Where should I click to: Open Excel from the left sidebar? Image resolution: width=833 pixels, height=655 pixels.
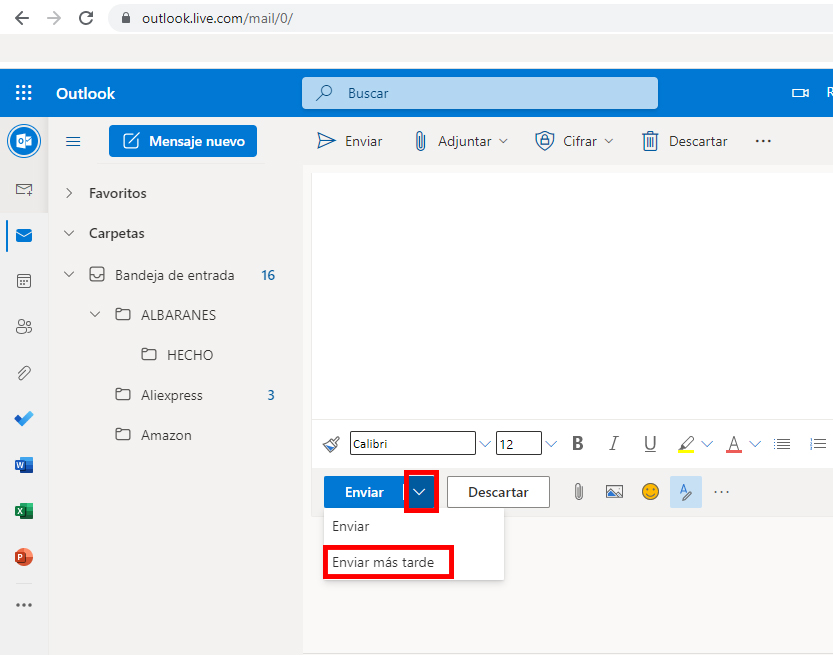[x=23, y=511]
